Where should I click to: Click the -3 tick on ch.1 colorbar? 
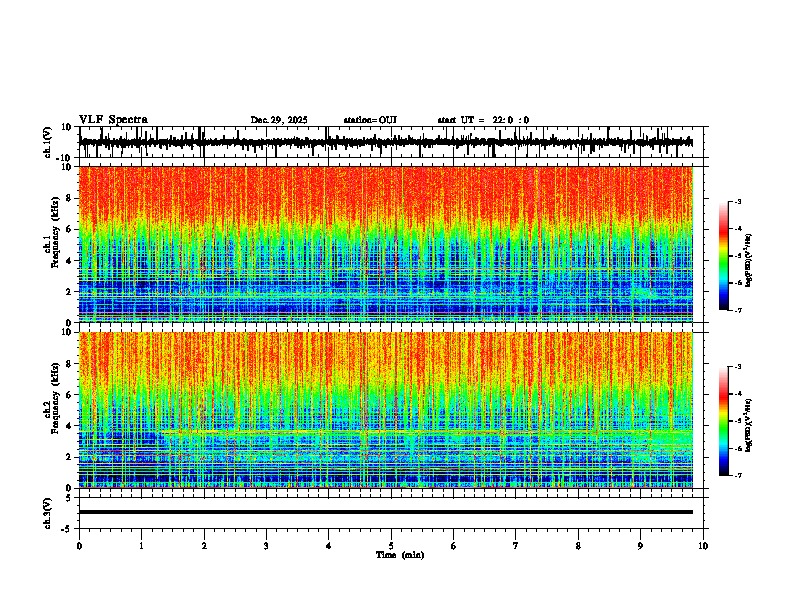(x=738, y=201)
